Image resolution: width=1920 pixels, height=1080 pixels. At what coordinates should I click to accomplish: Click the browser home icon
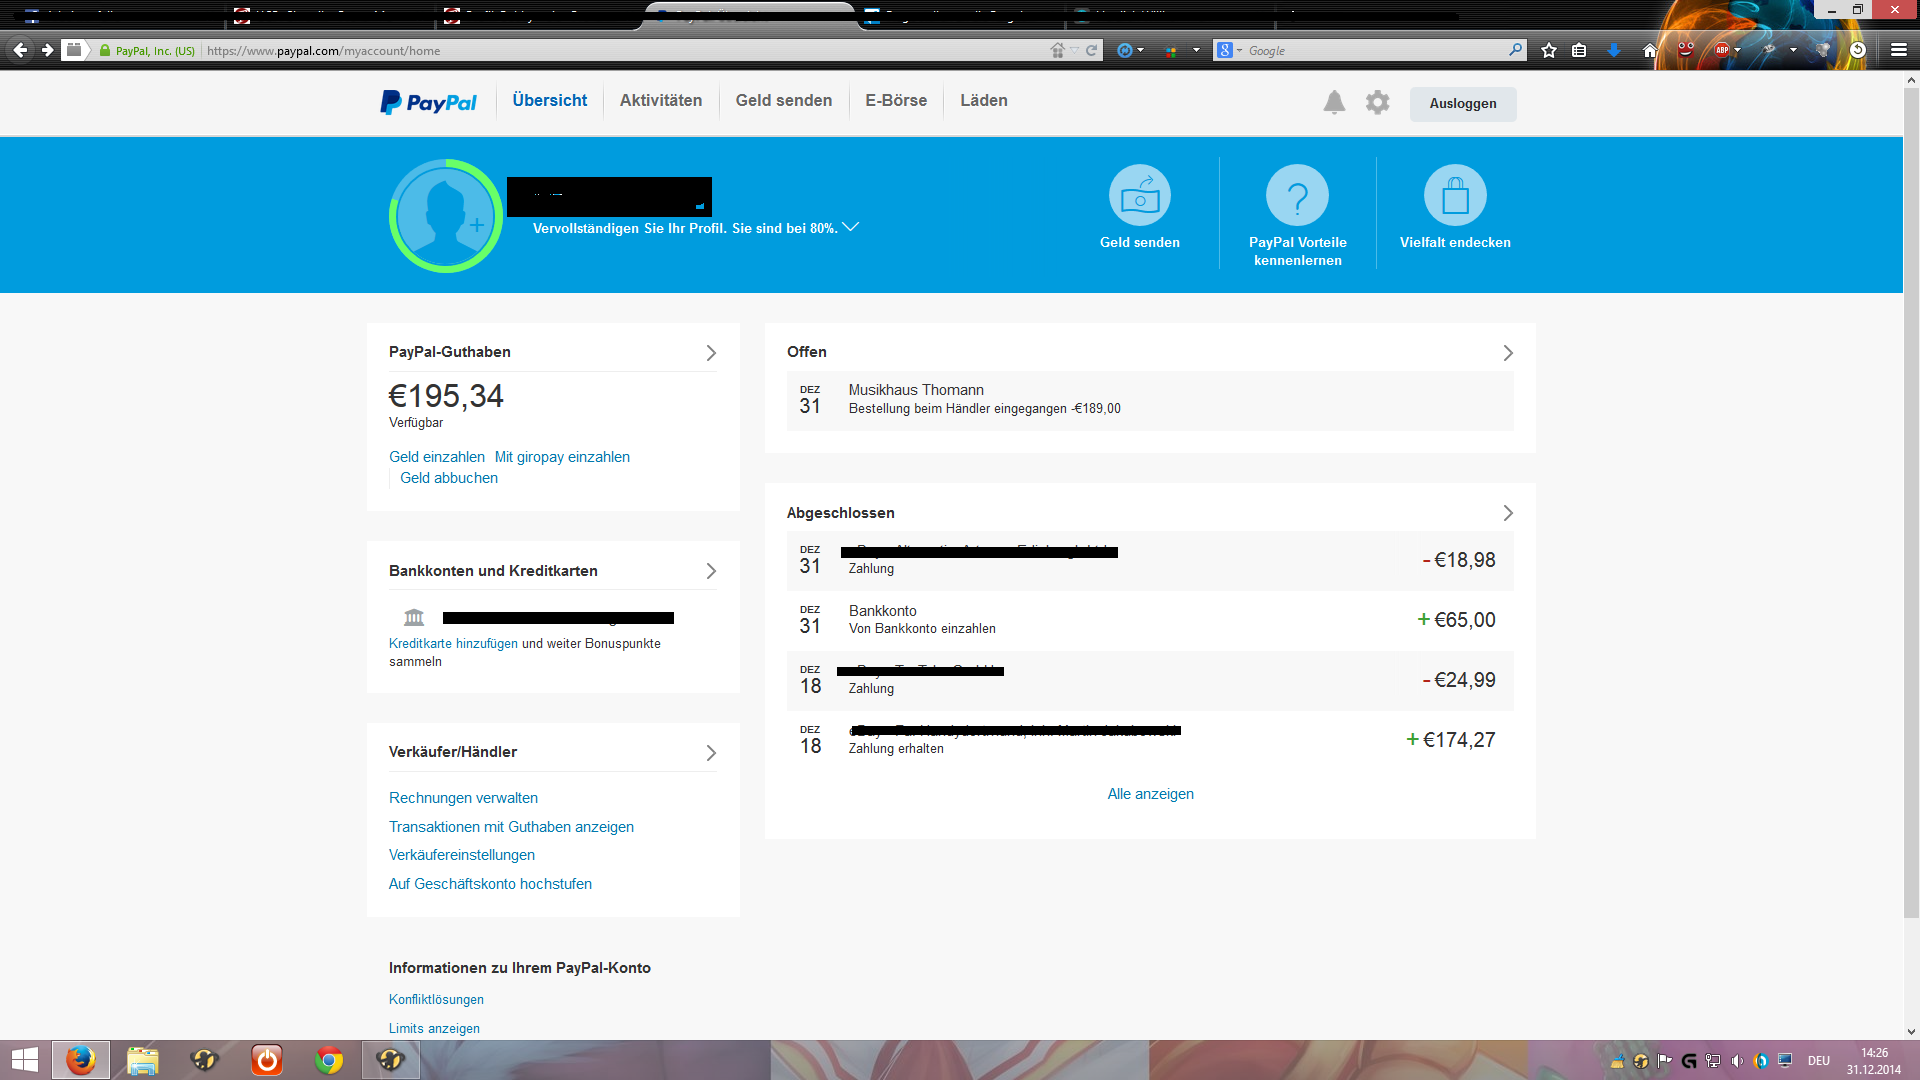1650,50
